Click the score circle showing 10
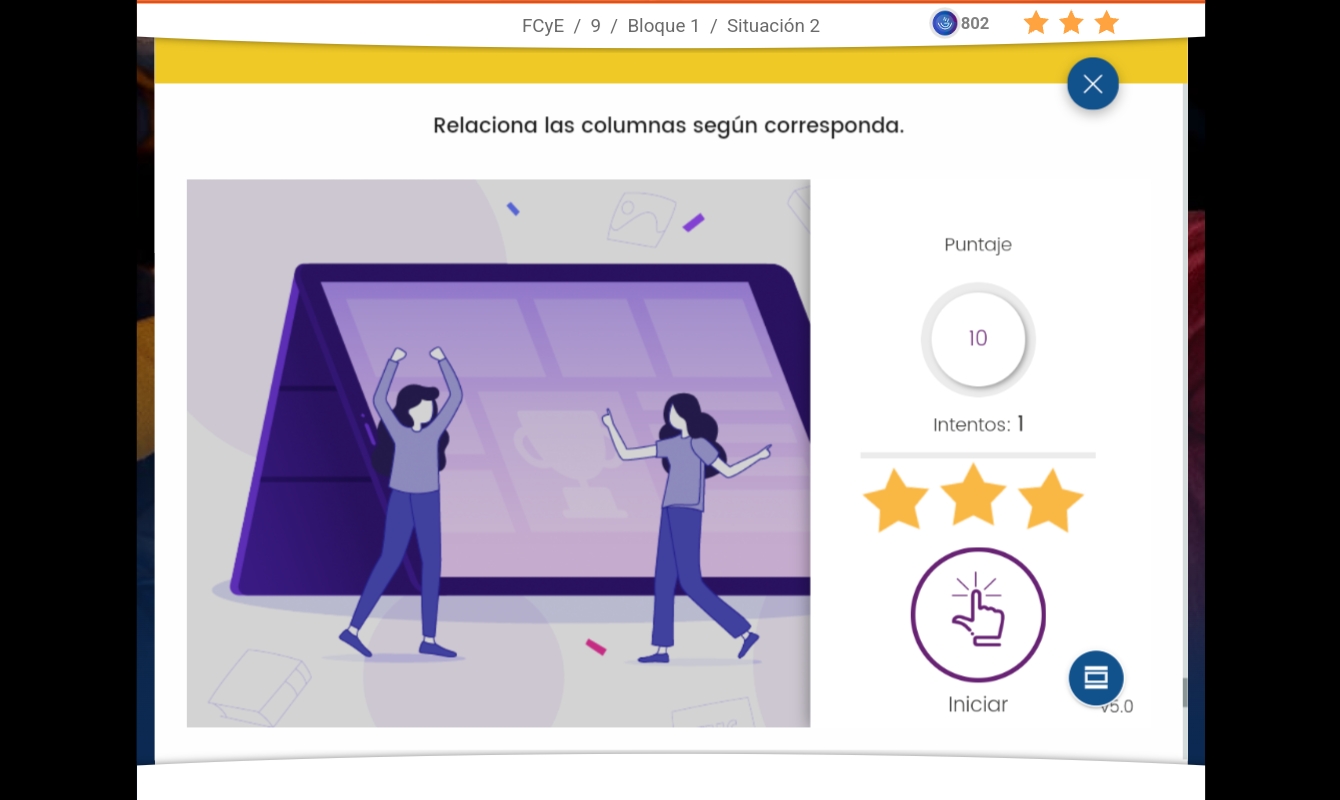 pos(978,339)
